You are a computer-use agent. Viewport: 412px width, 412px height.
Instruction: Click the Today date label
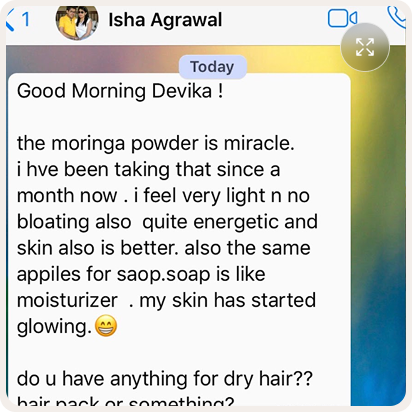212,67
